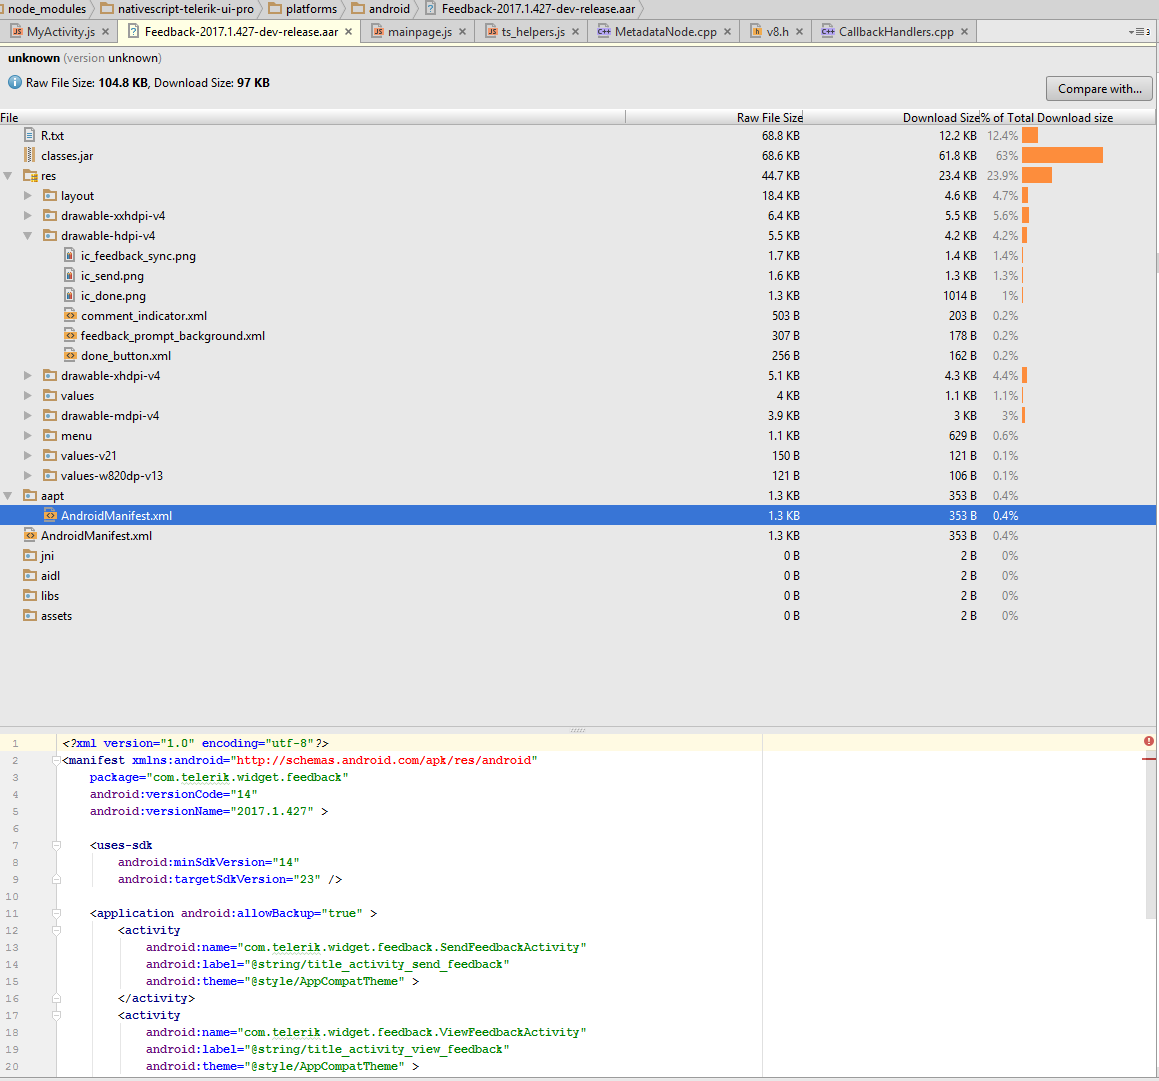Click comment_indicator.xml file icon

70,315
